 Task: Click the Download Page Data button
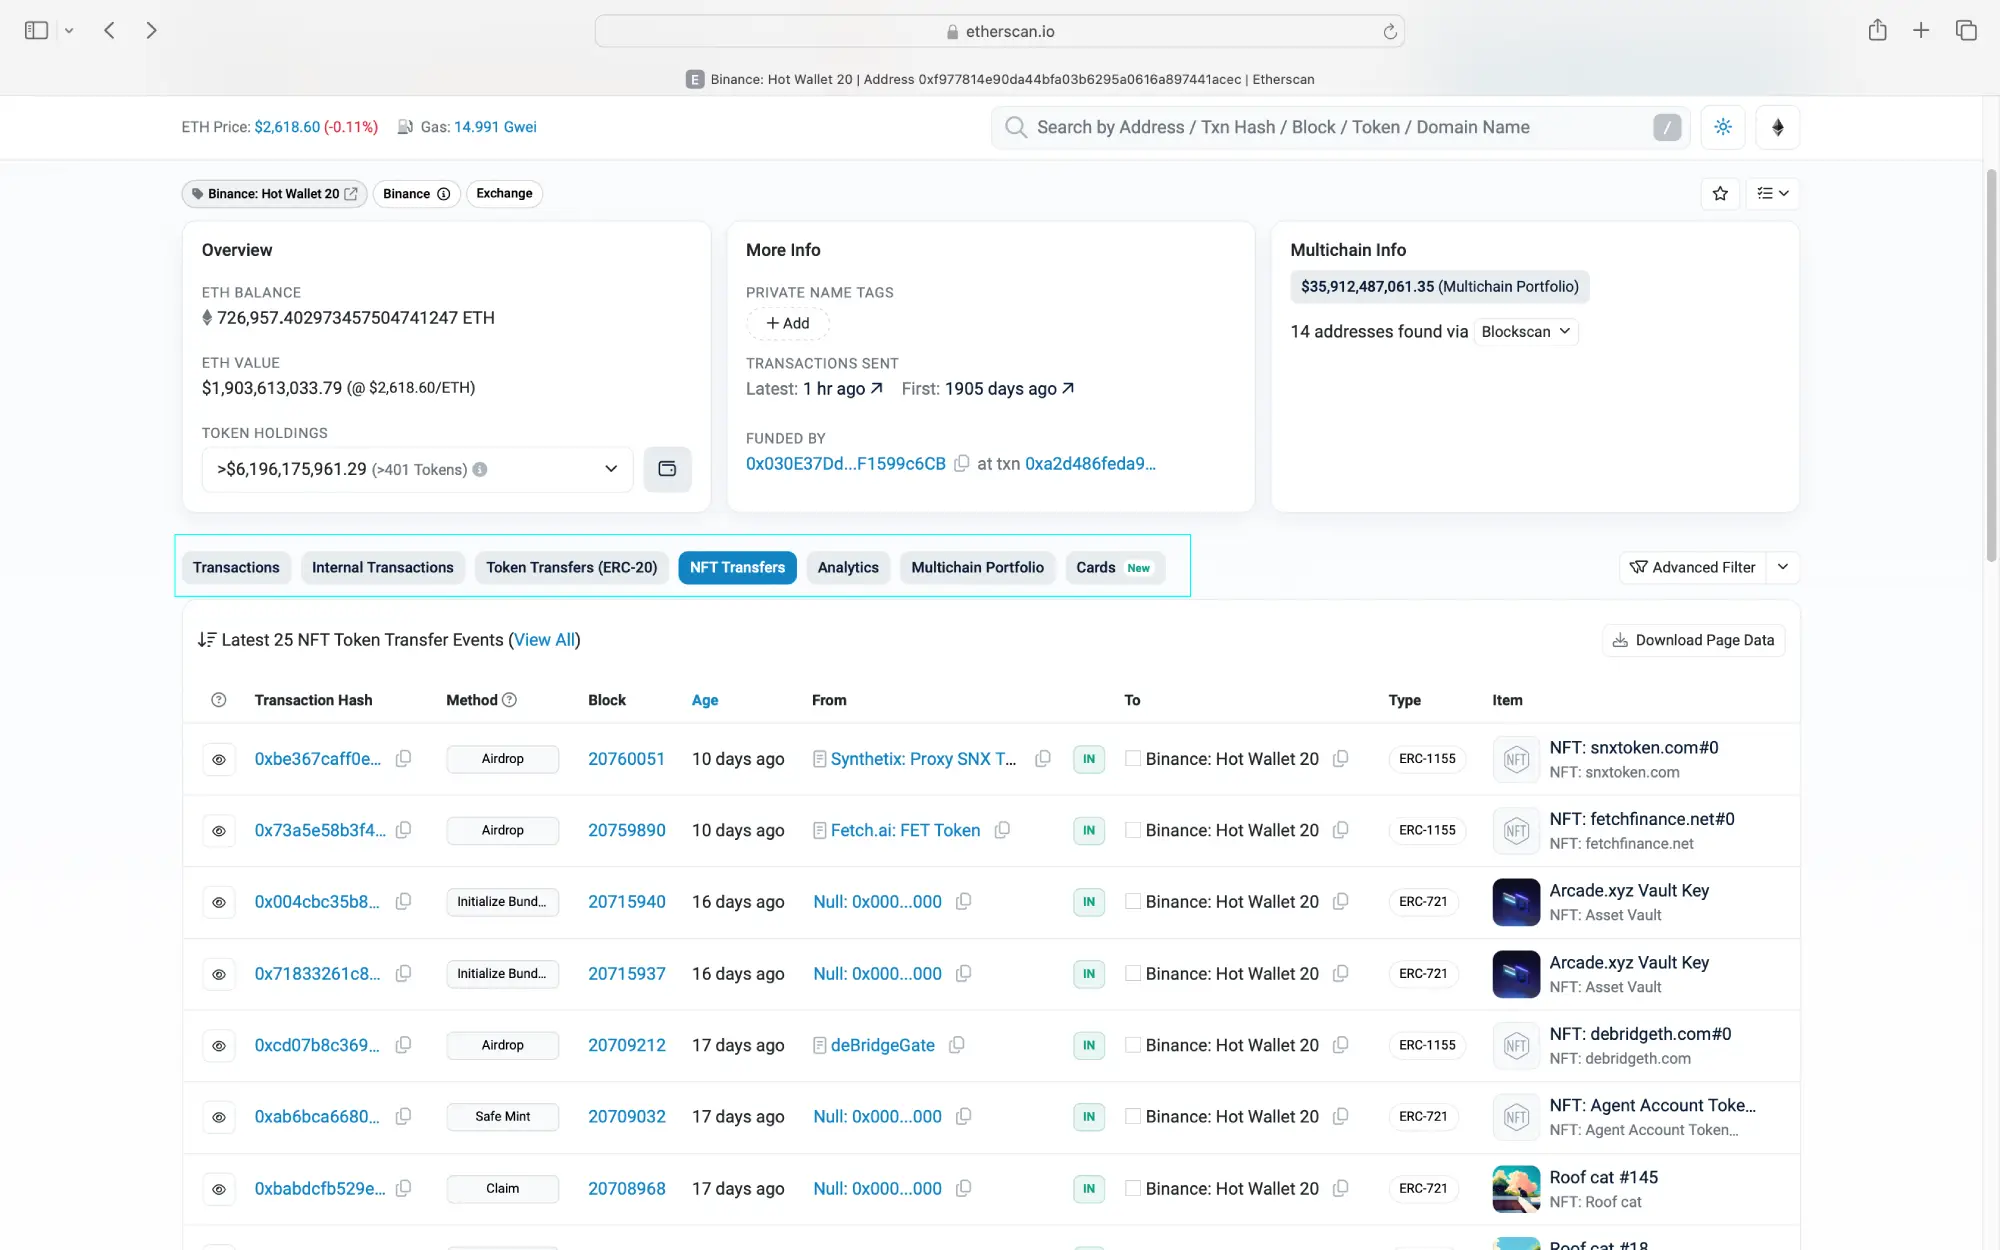click(1694, 640)
